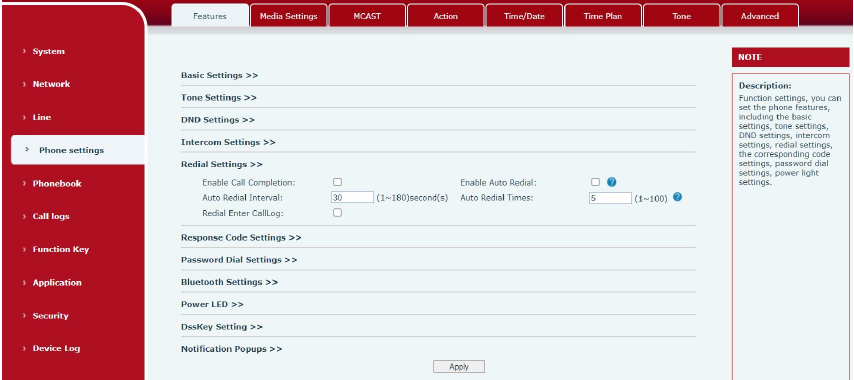Enable Call Completion checkbox
The image size is (854, 380).
(337, 182)
